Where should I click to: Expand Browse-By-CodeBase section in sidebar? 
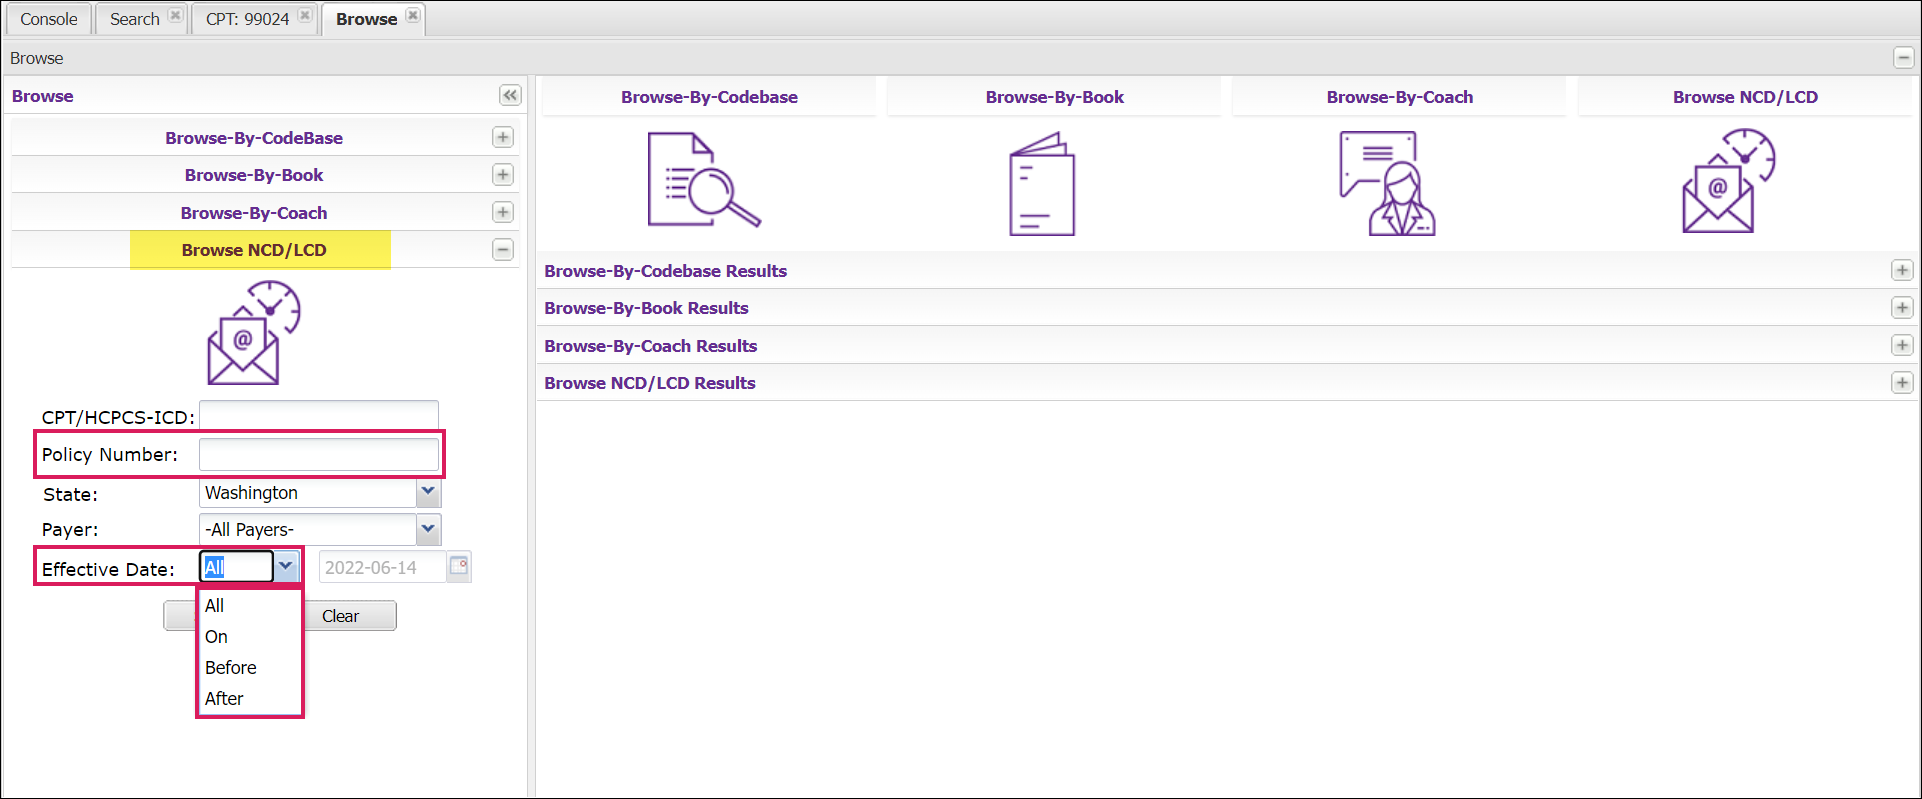[x=503, y=138]
